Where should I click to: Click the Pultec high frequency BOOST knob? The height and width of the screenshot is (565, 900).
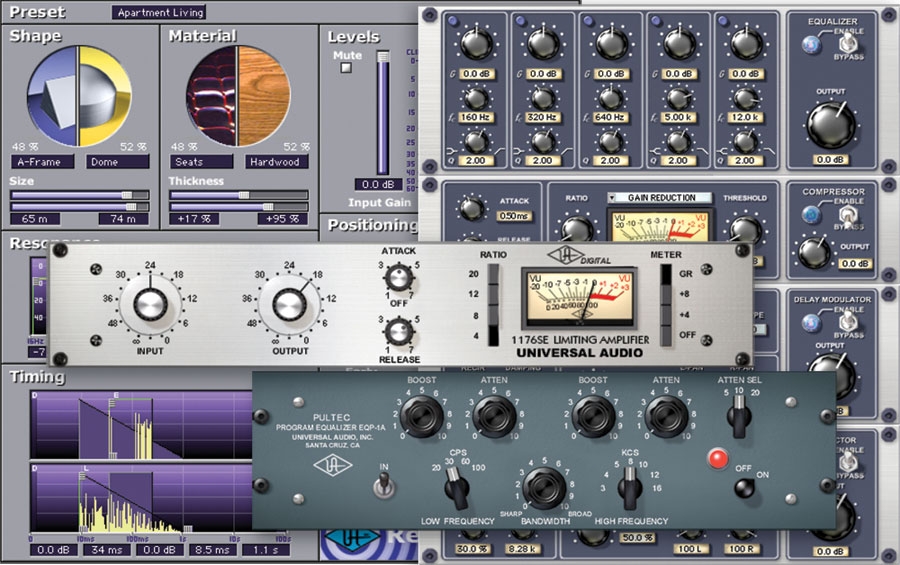point(593,416)
